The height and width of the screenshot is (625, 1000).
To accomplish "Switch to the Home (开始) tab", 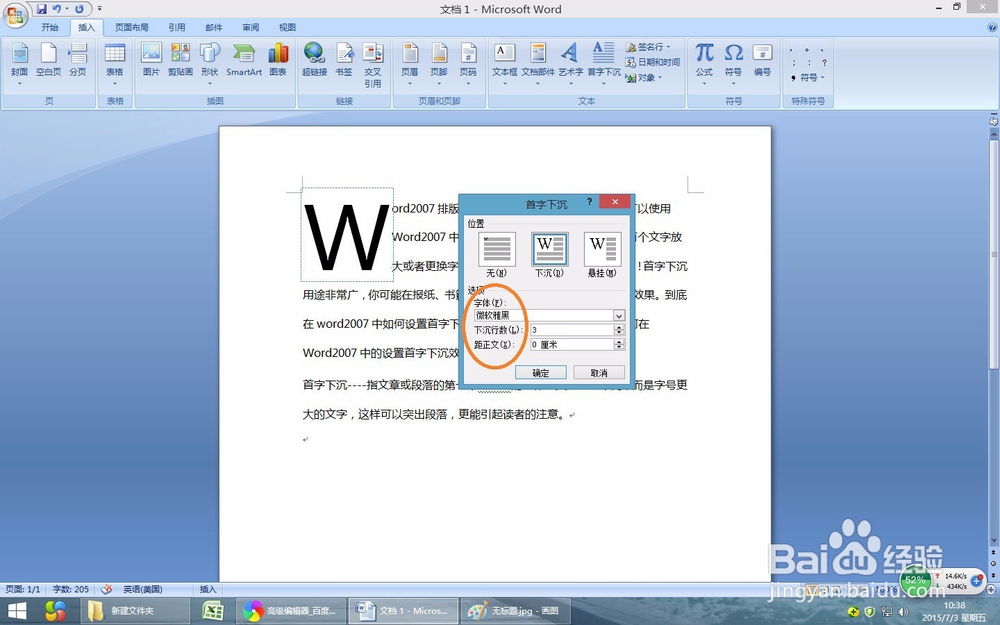I will coord(50,27).
